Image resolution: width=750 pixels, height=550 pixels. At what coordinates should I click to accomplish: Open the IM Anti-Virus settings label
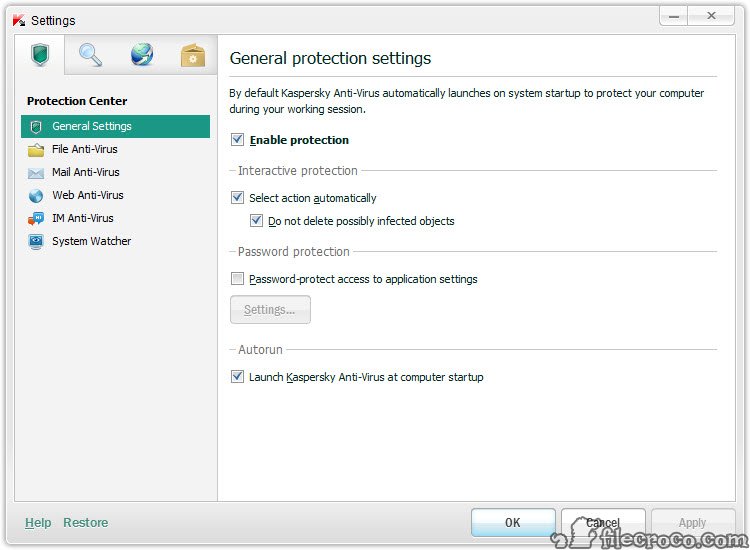click(83, 218)
